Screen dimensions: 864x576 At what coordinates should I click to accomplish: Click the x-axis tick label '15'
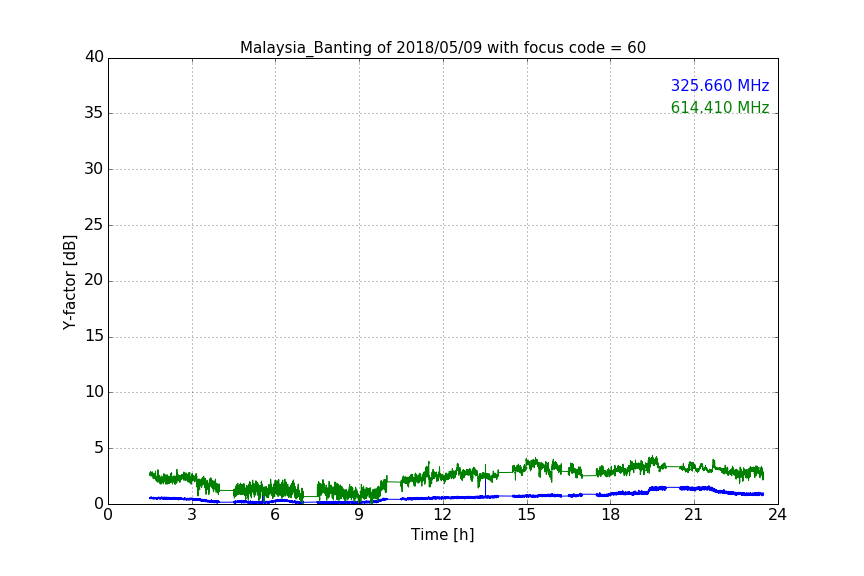click(527, 515)
